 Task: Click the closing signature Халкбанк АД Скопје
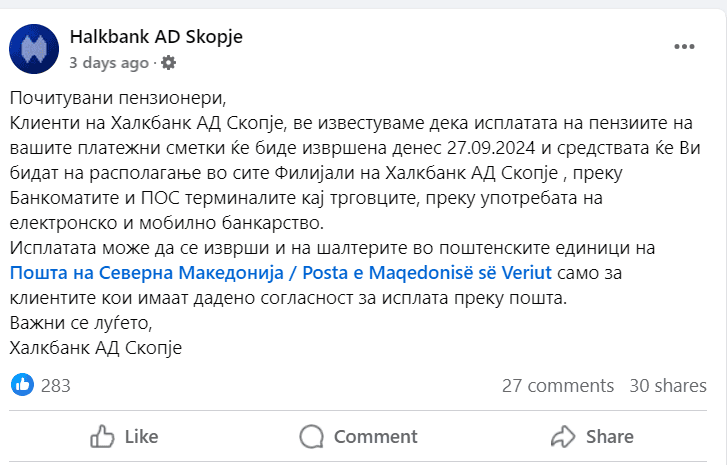96,348
